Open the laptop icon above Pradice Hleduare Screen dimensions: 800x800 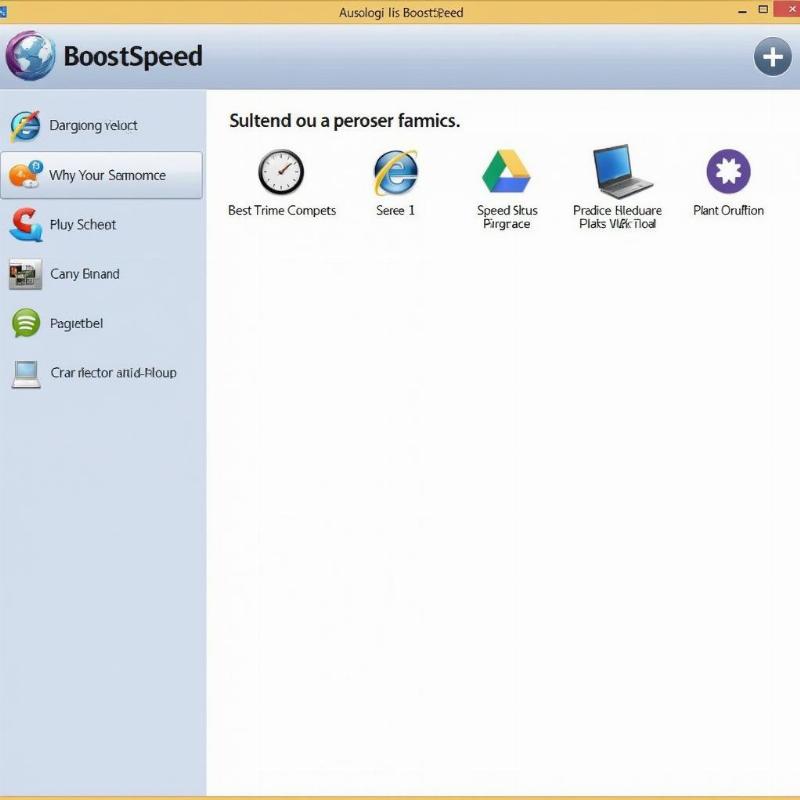[621, 172]
